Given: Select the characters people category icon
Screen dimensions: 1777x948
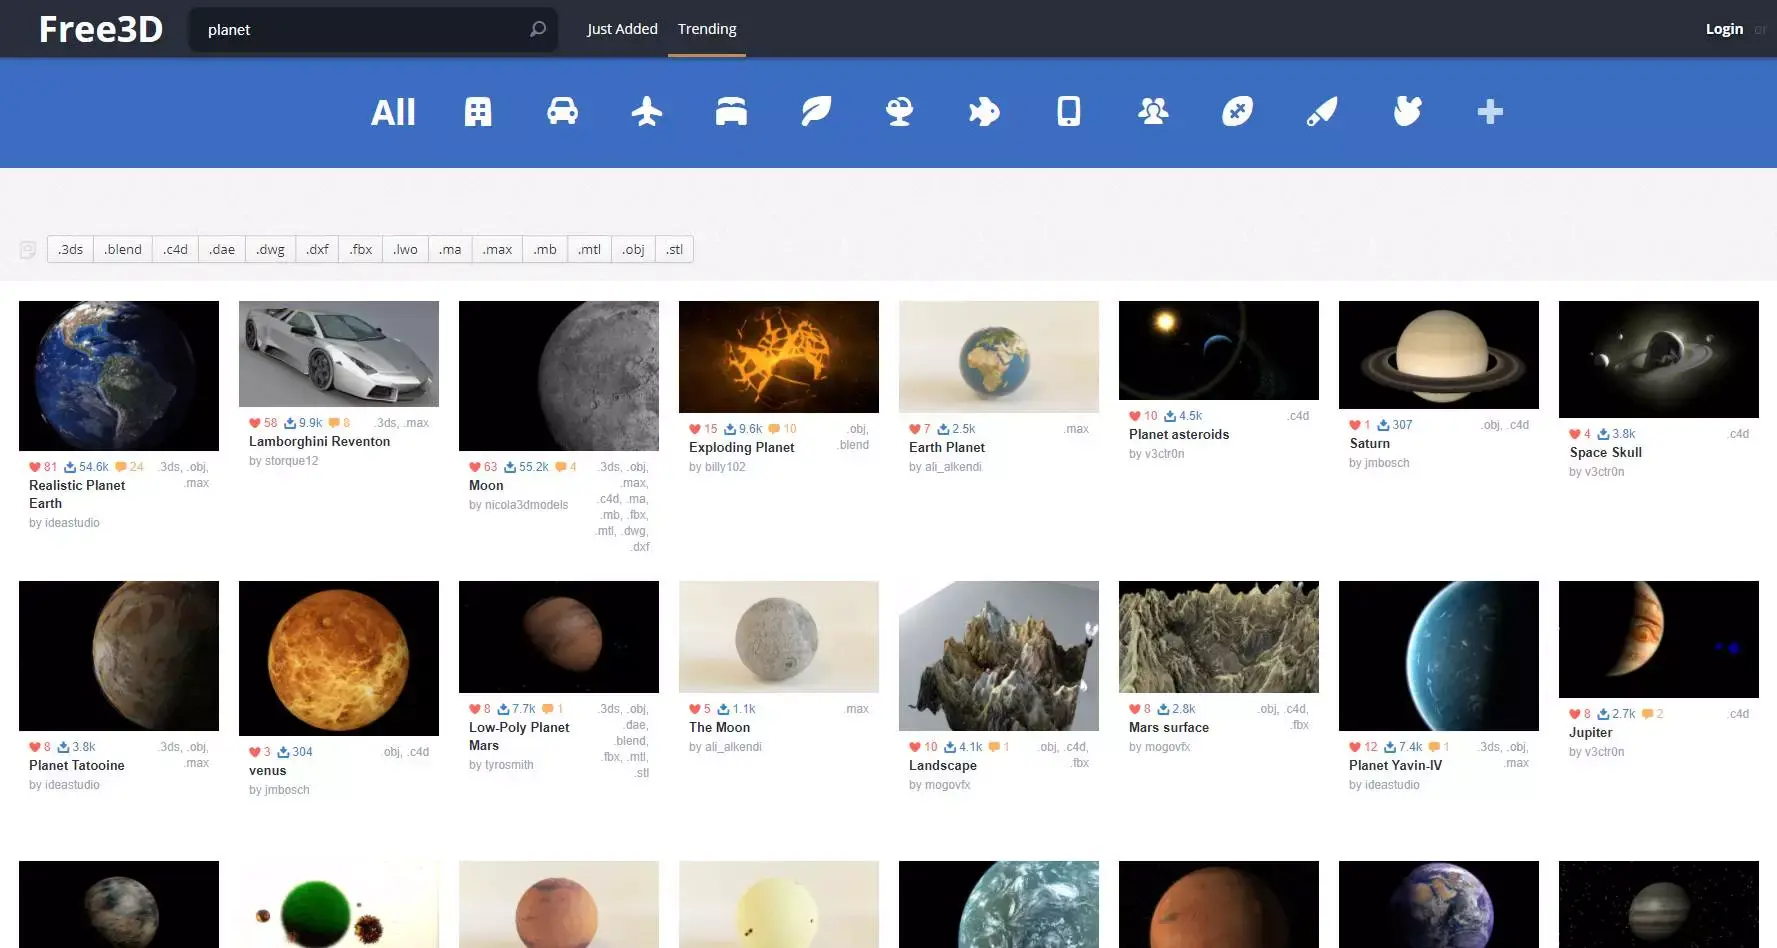Looking at the screenshot, I should click(x=1153, y=112).
